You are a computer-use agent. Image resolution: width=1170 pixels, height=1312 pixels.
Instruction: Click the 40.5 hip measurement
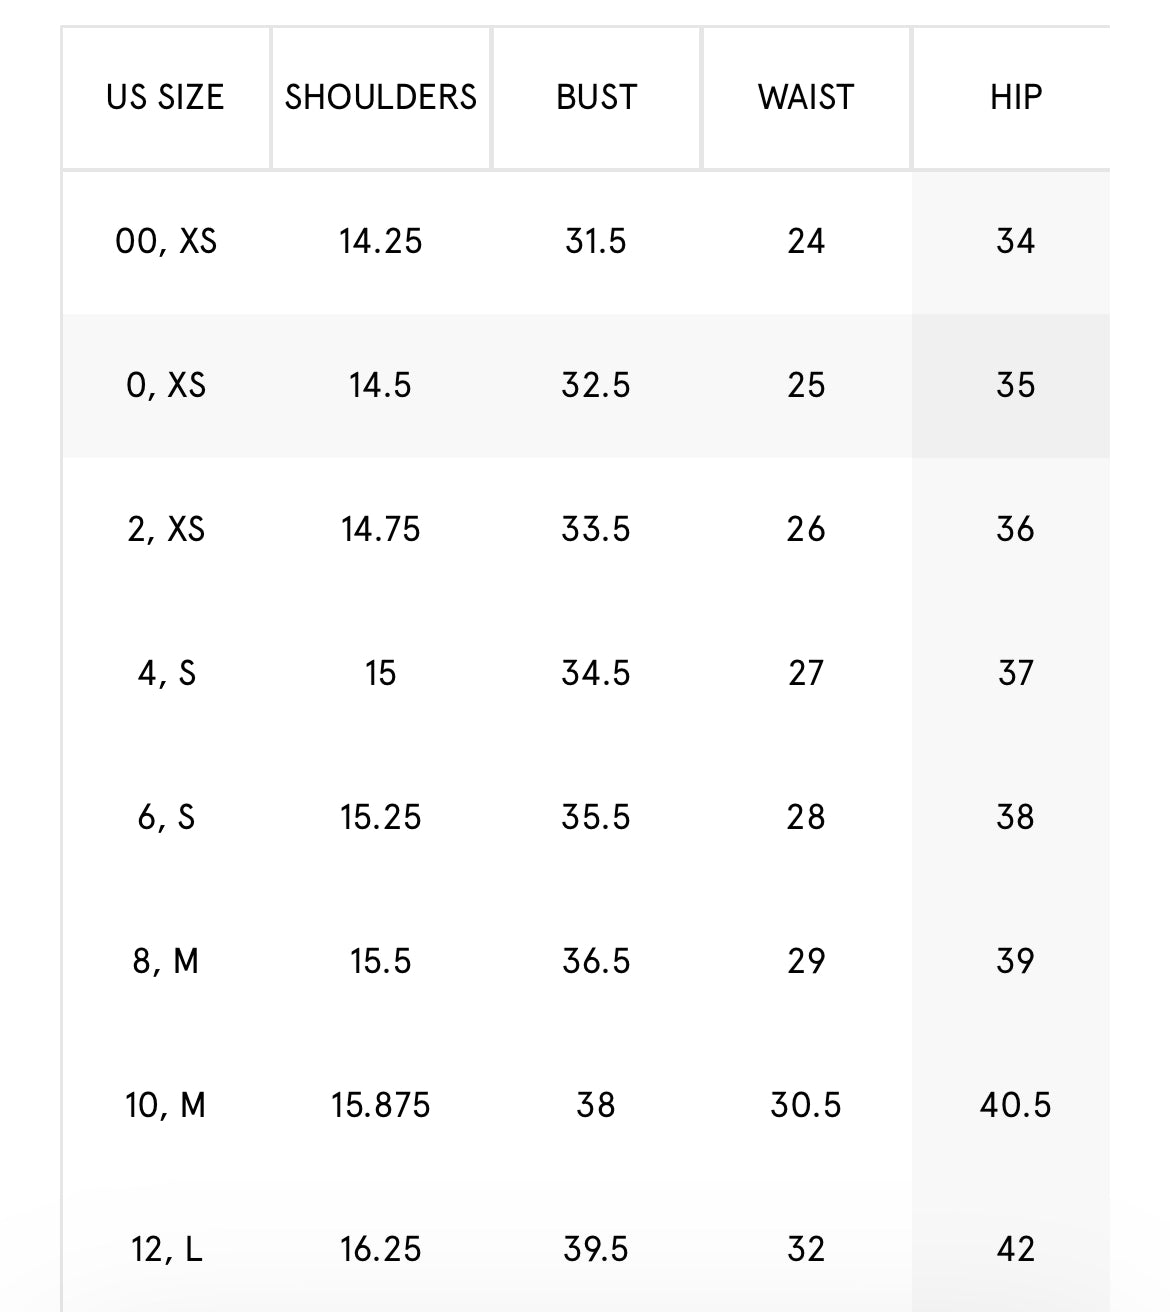click(1015, 1105)
